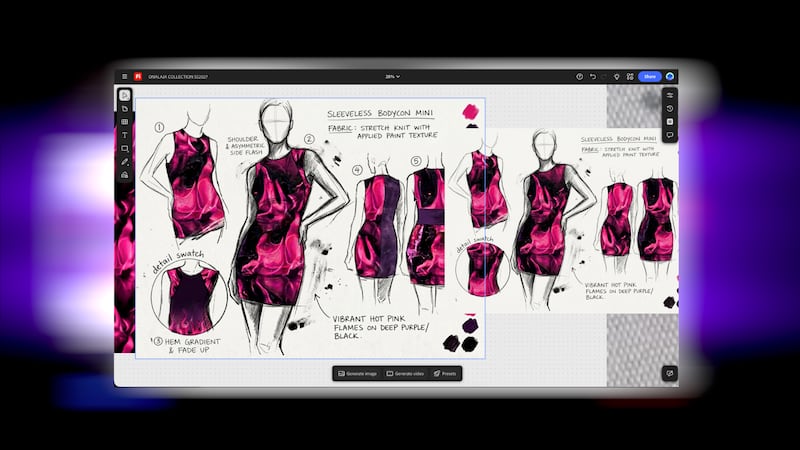Viewport: 800px width, 450px height.
Task: Open the properties sliders panel icon
Action: [x=670, y=95]
